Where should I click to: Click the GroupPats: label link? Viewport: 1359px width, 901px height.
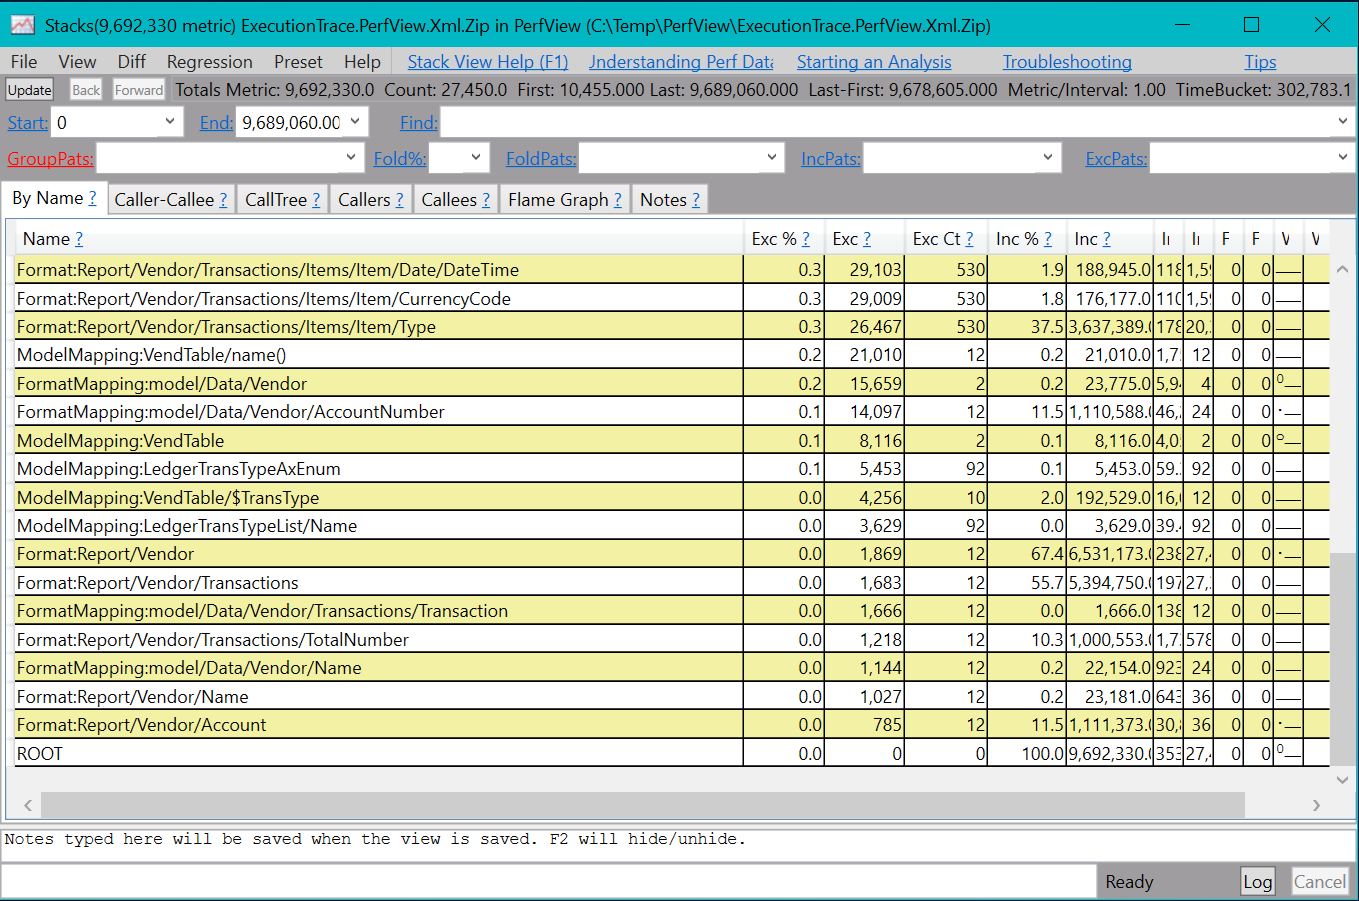coord(50,159)
